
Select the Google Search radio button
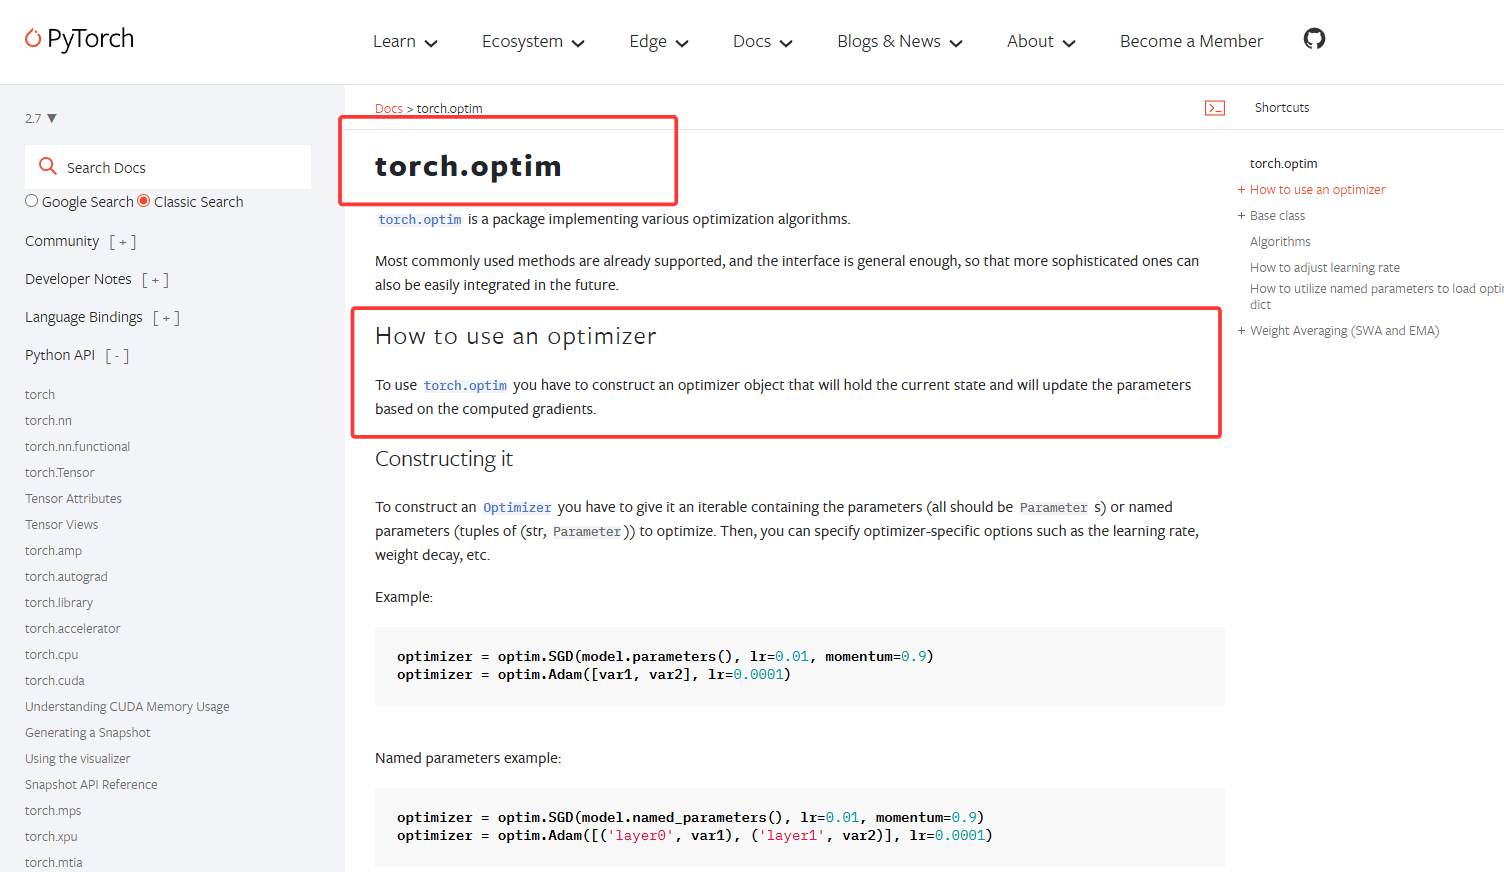click(x=32, y=201)
